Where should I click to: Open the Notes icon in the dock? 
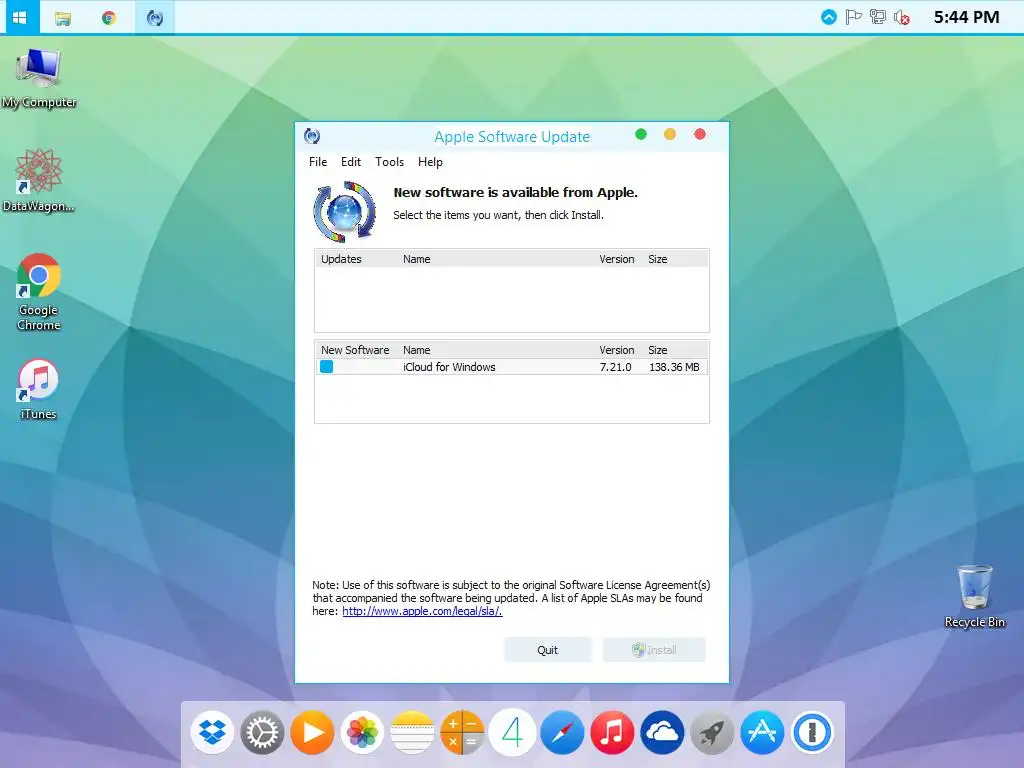pos(412,732)
